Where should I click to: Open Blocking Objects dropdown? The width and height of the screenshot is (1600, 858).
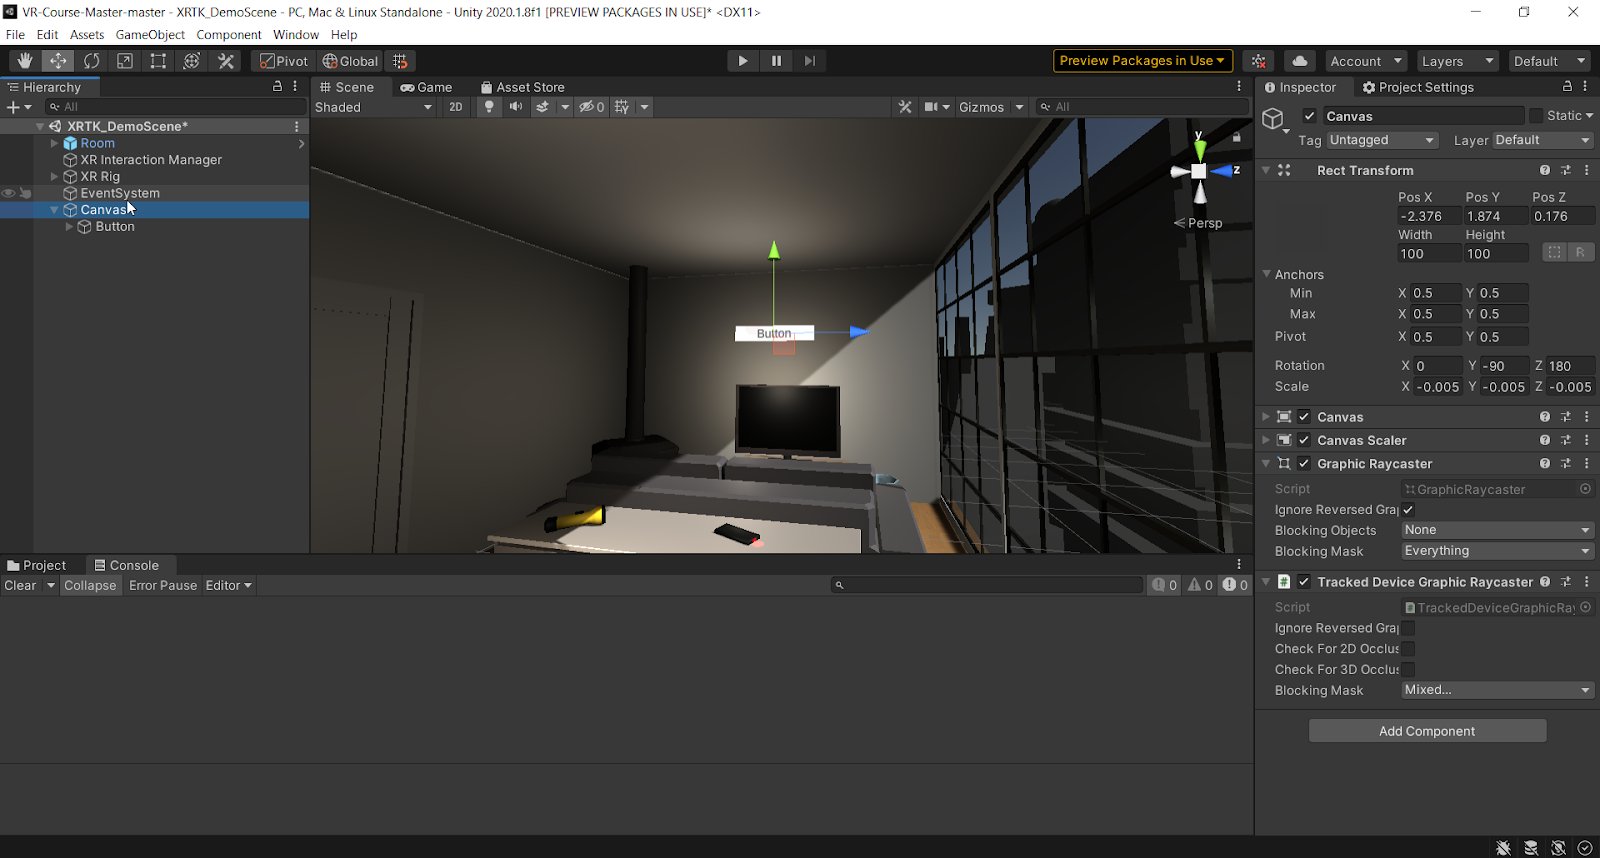tap(1497, 530)
